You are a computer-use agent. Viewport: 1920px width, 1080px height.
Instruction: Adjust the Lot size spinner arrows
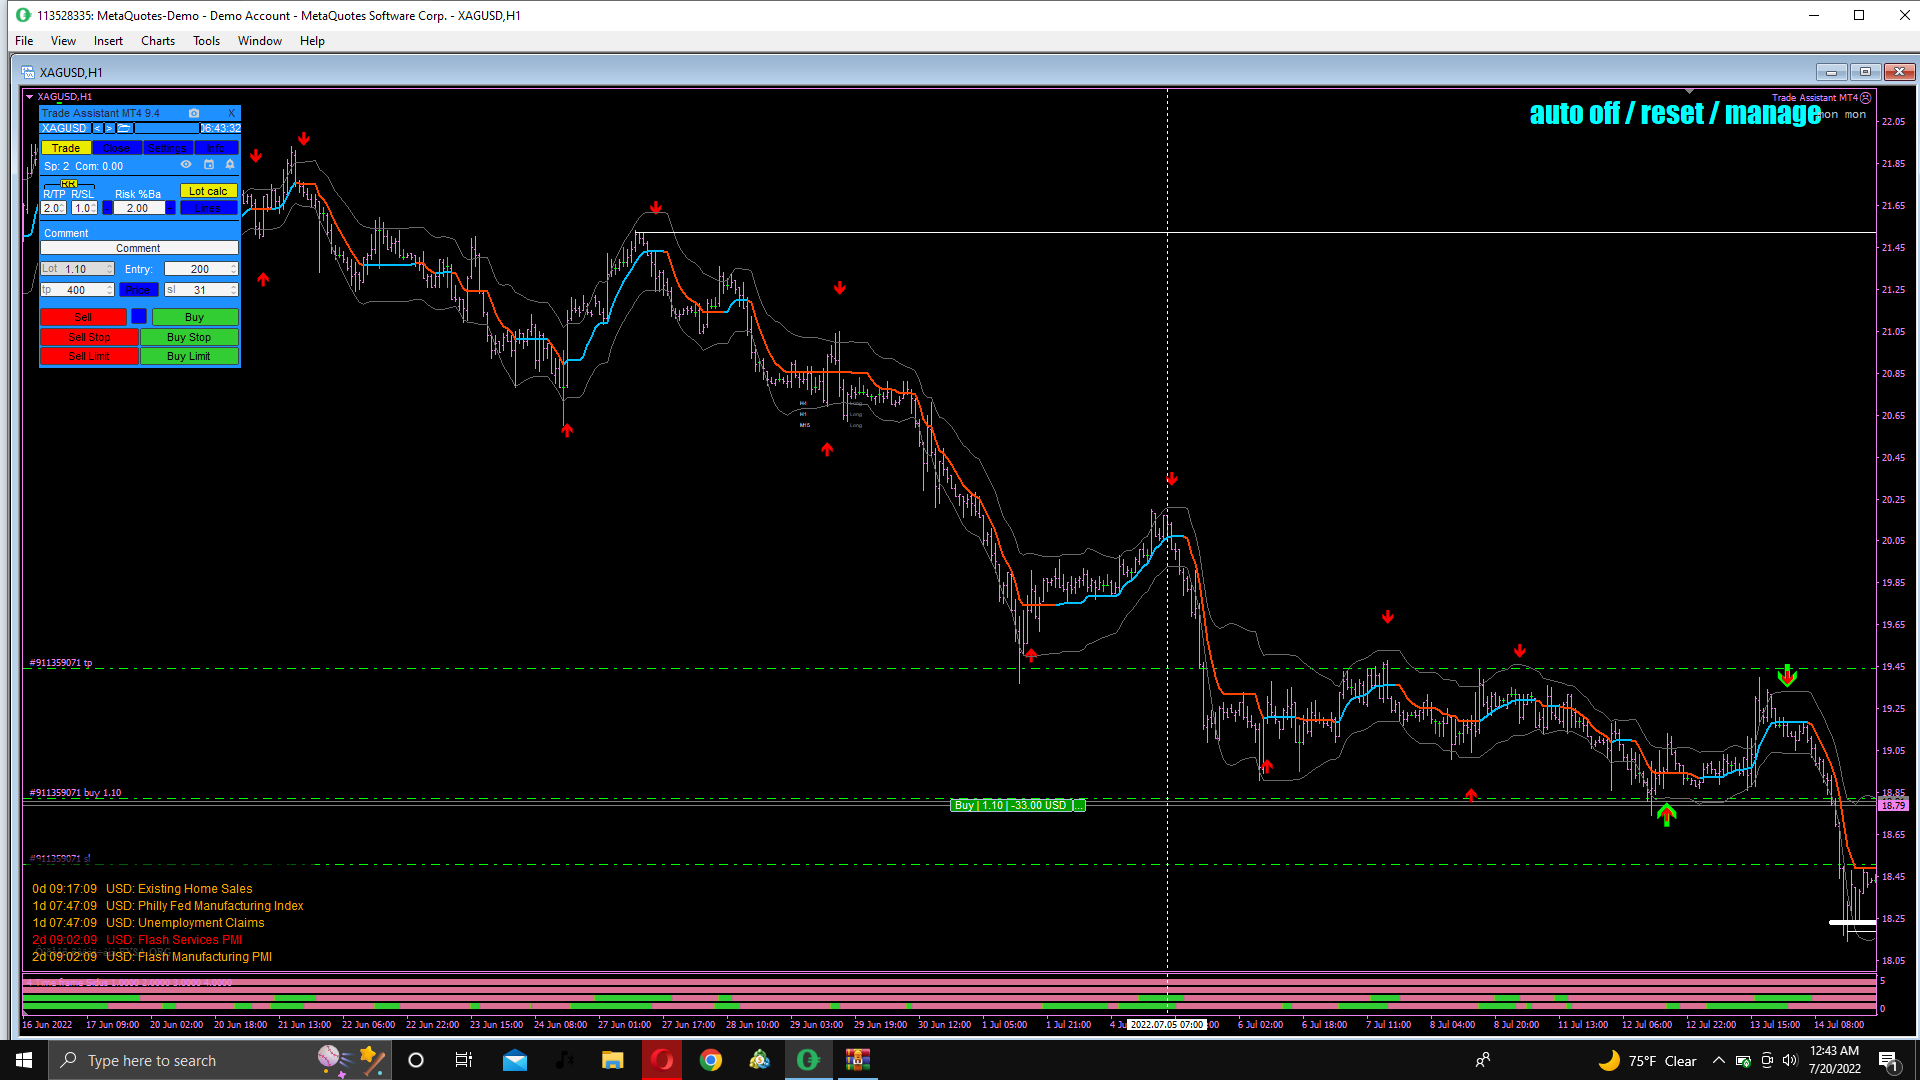110,269
